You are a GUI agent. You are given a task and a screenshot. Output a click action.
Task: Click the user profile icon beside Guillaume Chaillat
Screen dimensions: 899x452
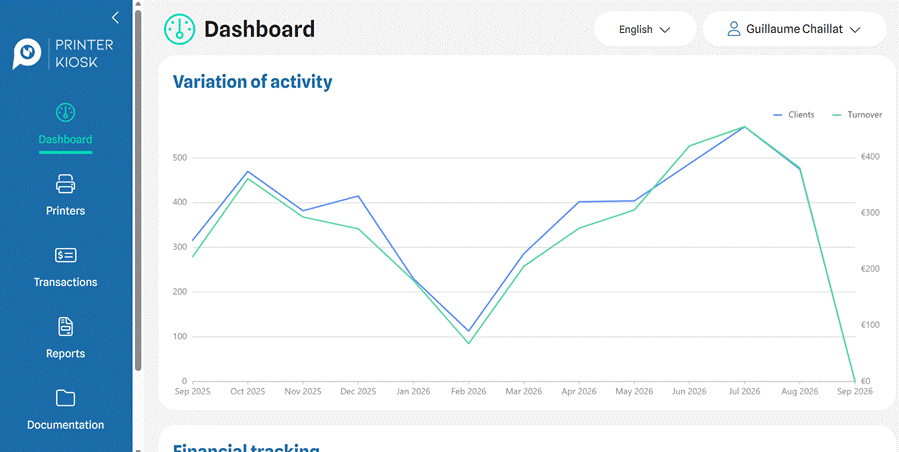(734, 29)
